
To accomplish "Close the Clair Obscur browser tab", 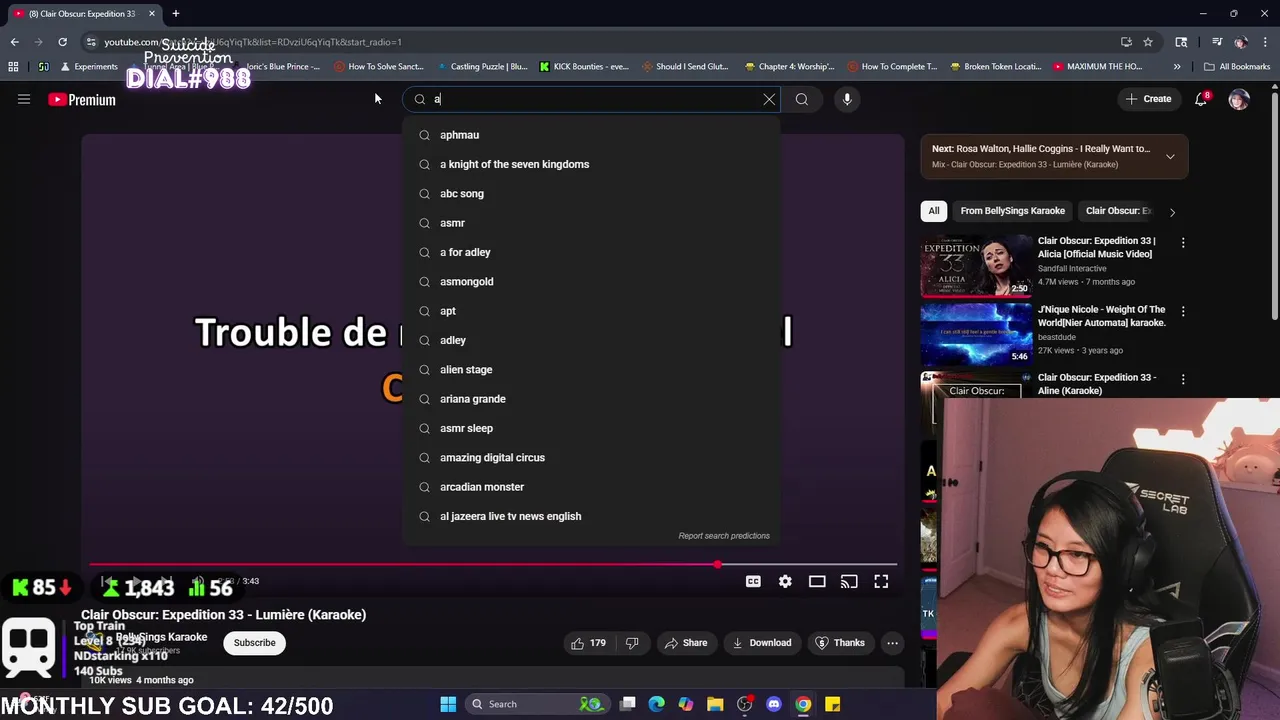I will 152,13.
